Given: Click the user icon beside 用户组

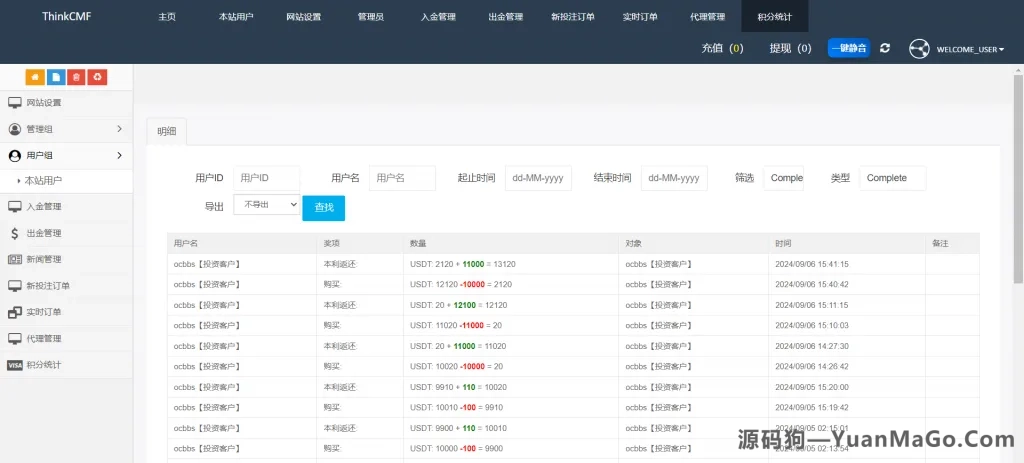Looking at the screenshot, I should (15, 156).
